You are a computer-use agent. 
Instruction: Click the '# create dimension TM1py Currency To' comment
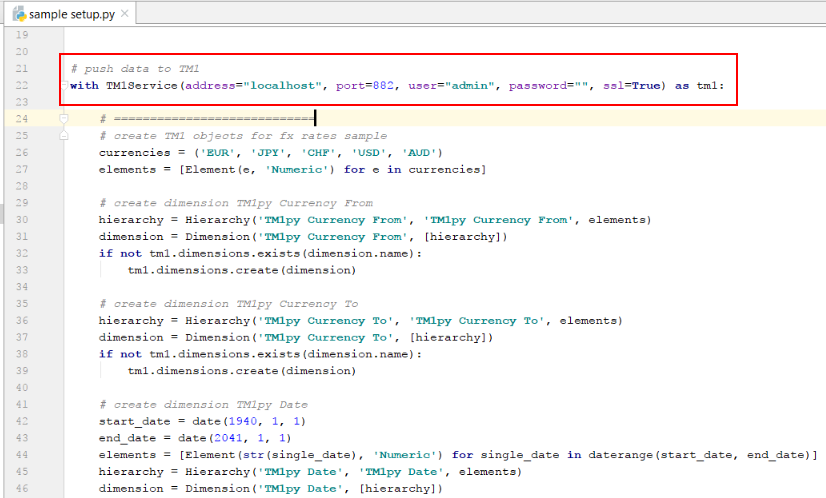click(x=228, y=303)
